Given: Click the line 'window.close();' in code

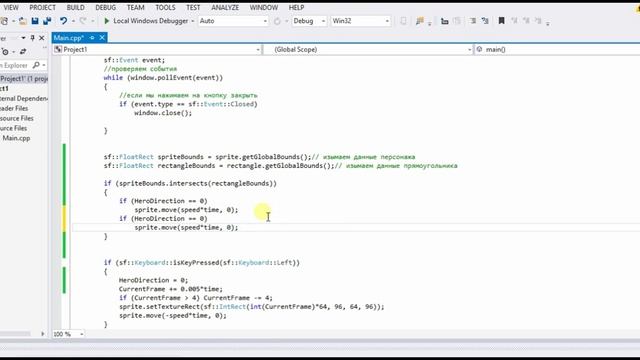Looking at the screenshot, I should click(x=163, y=113).
